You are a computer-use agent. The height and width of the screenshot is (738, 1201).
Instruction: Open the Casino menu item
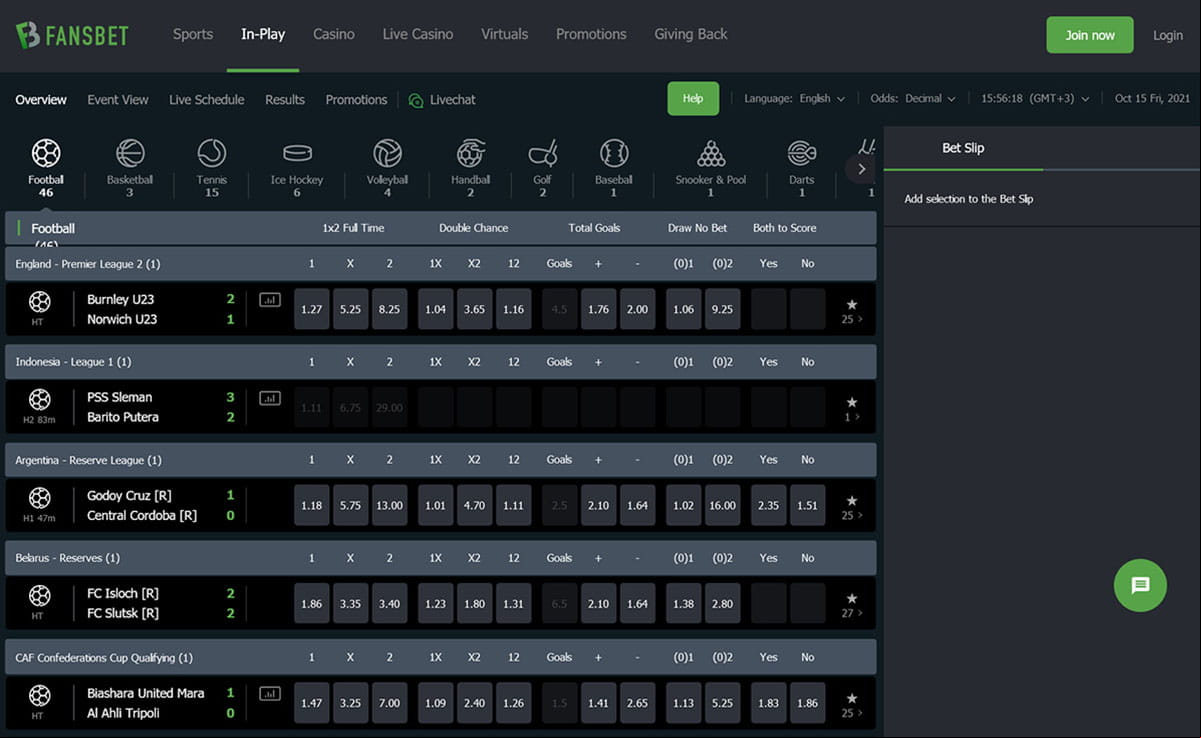click(x=334, y=34)
